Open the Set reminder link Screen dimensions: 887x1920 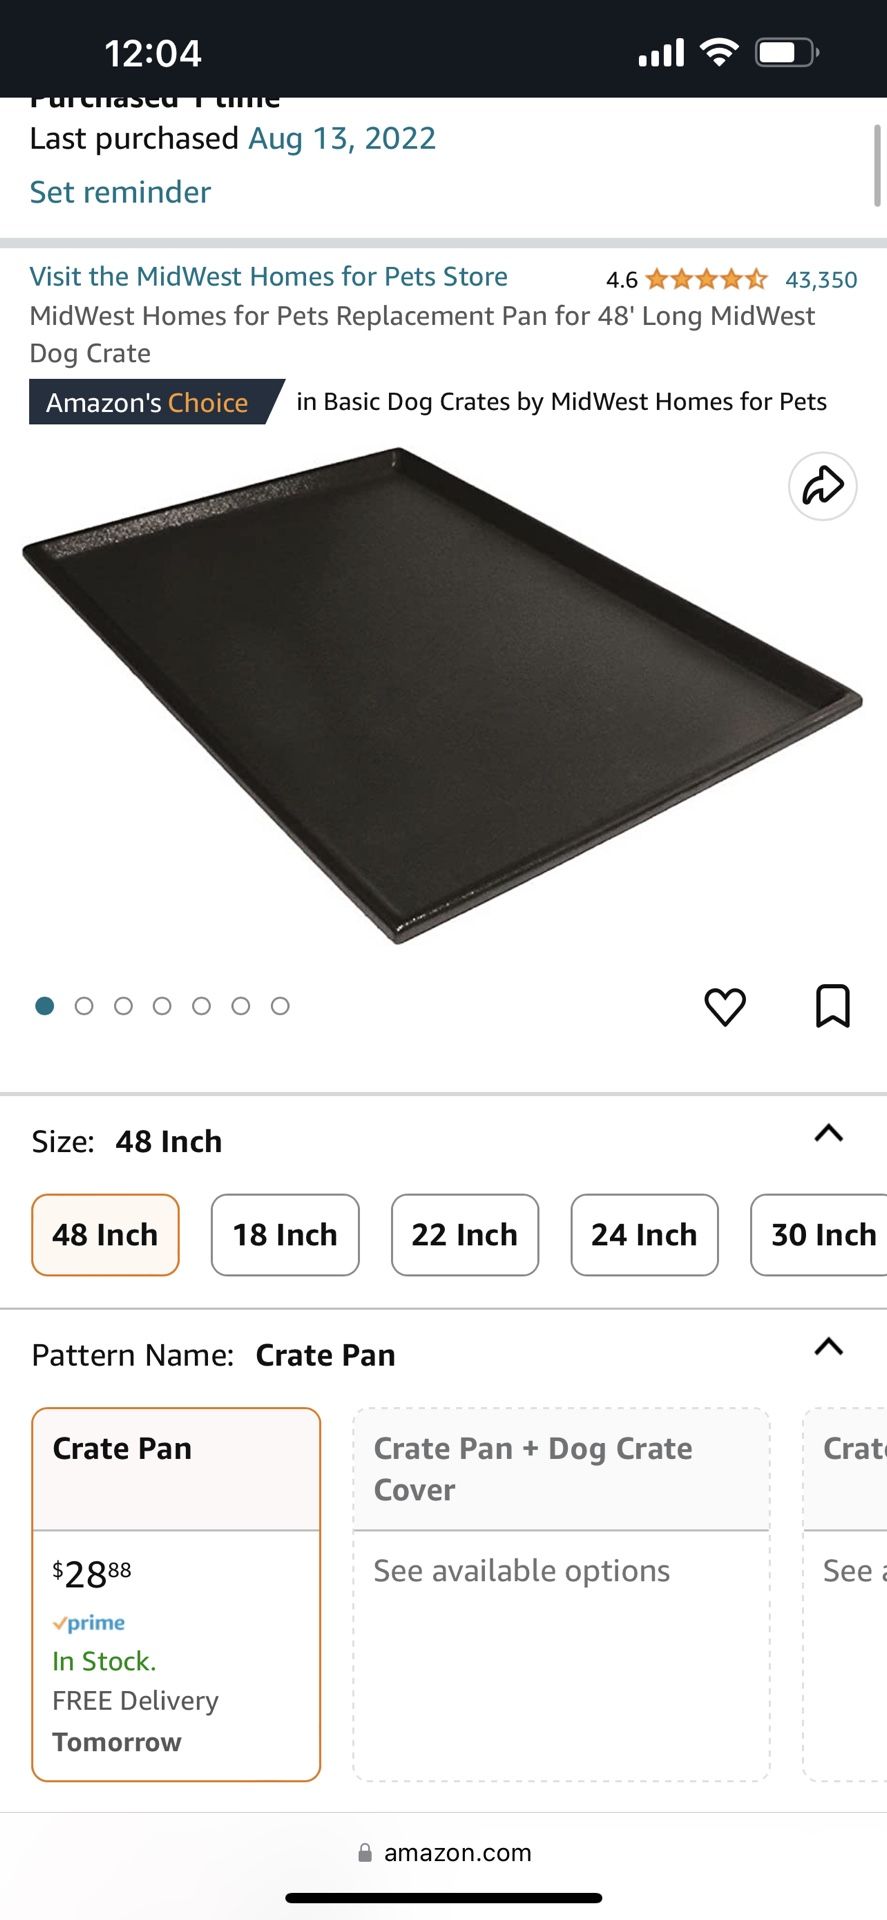coord(120,192)
